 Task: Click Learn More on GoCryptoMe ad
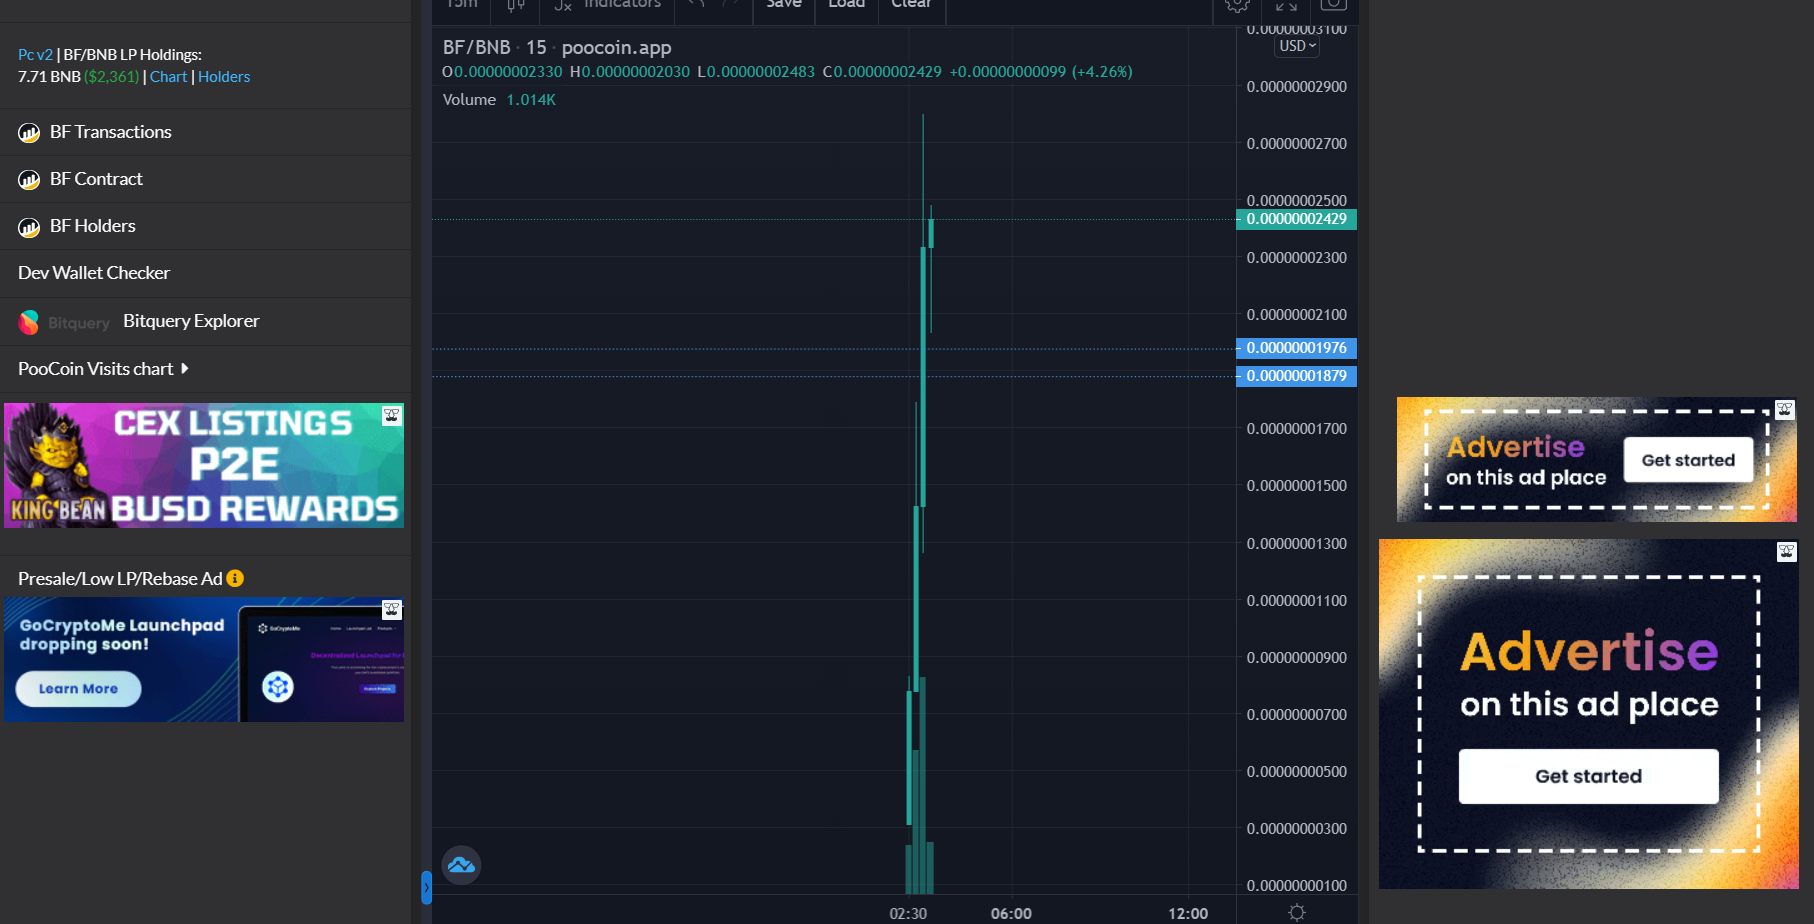[78, 689]
